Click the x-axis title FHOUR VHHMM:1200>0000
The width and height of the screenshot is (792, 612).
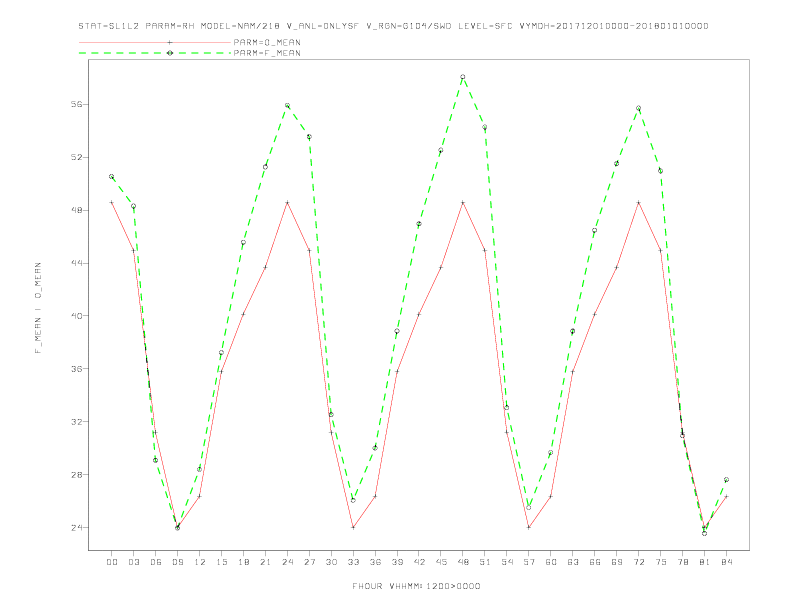pos(416,586)
